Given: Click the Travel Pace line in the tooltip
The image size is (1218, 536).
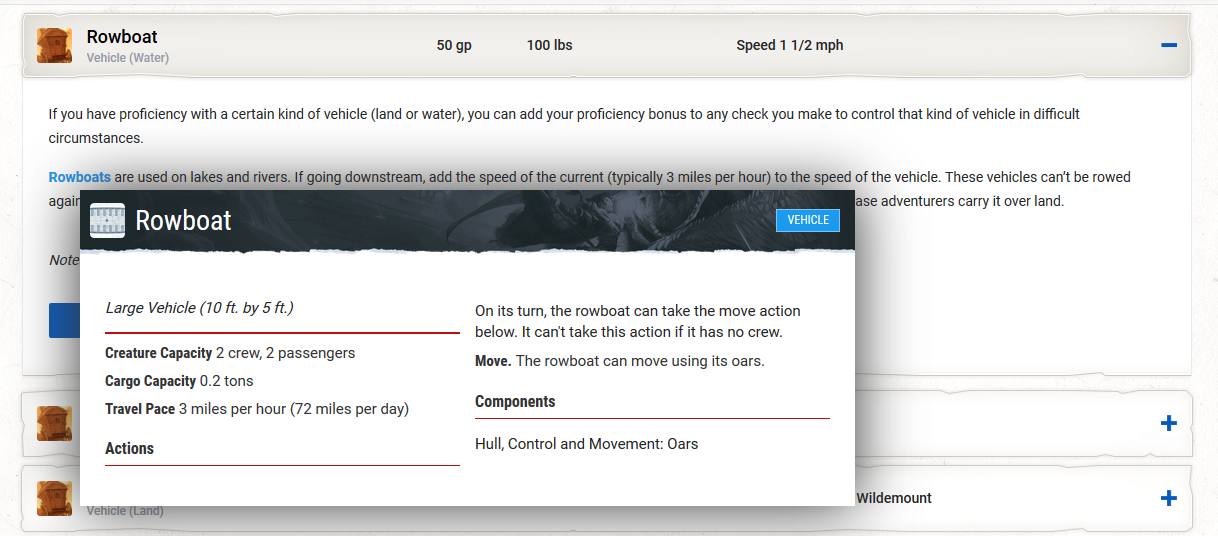Looking at the screenshot, I should [x=257, y=409].
